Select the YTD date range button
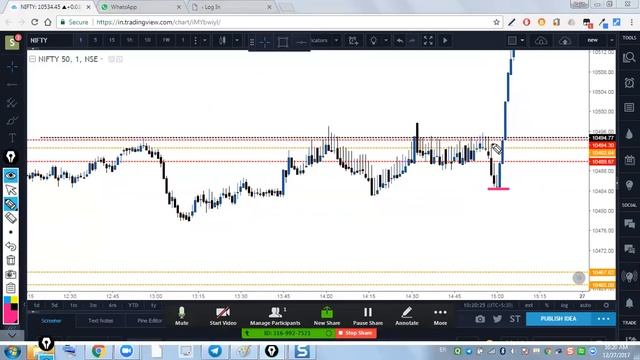This screenshot has height=360, width=640. 133,305
